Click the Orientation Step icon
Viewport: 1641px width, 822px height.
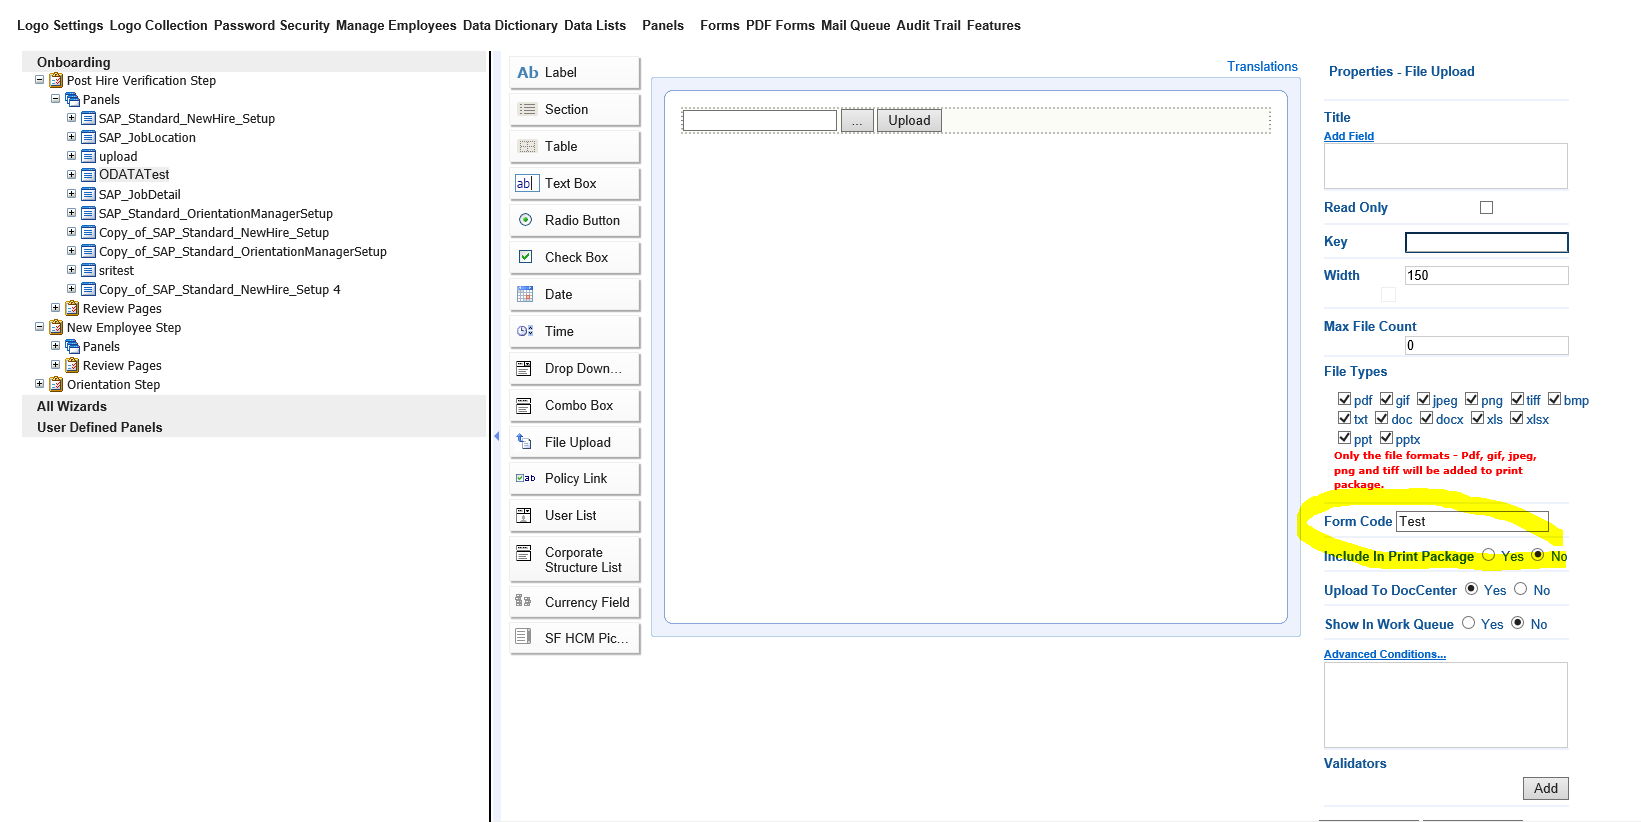pyautogui.click(x=56, y=384)
